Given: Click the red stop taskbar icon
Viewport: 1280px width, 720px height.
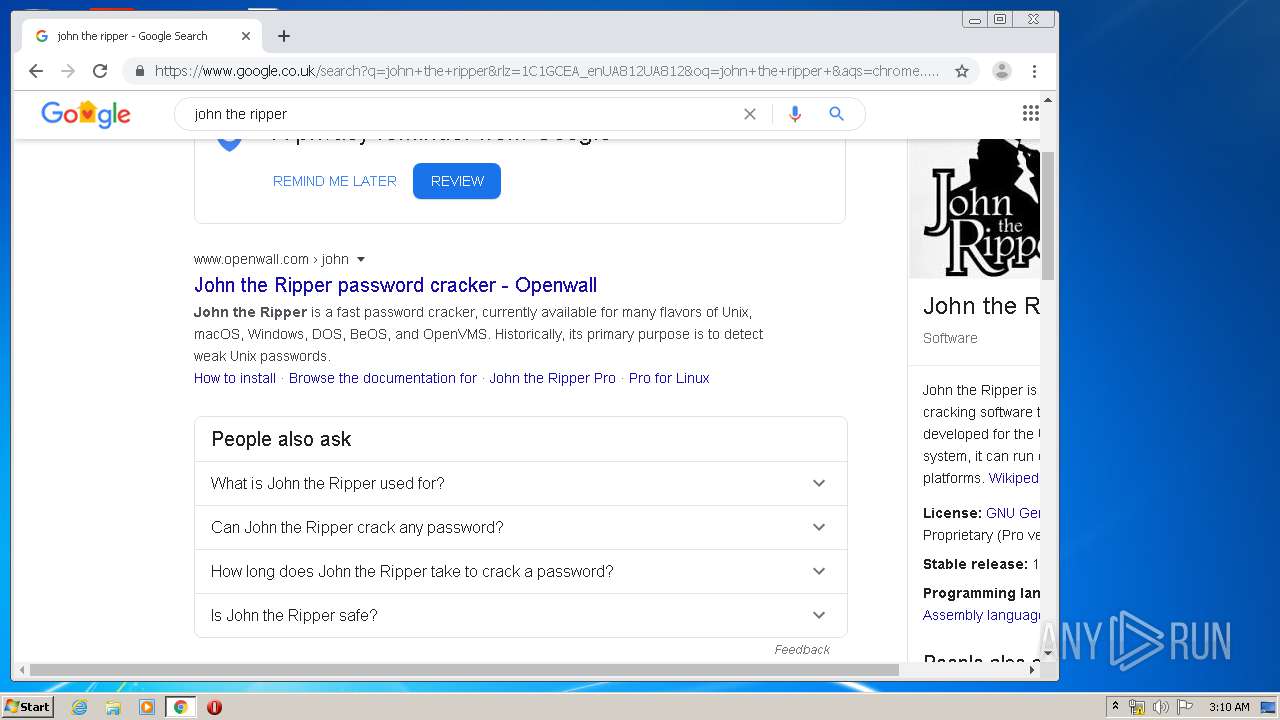Looking at the screenshot, I should click(x=214, y=707).
